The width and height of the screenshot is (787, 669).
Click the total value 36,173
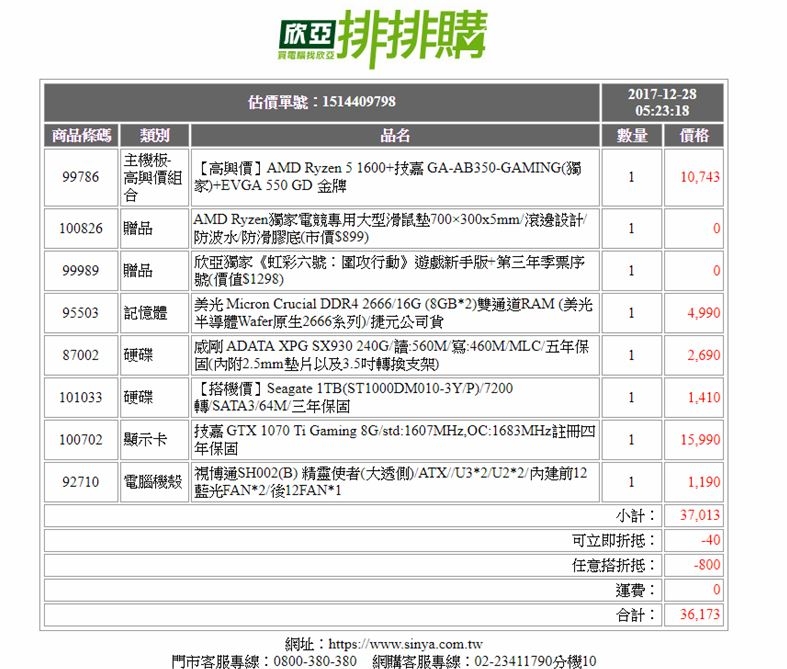coord(700,615)
